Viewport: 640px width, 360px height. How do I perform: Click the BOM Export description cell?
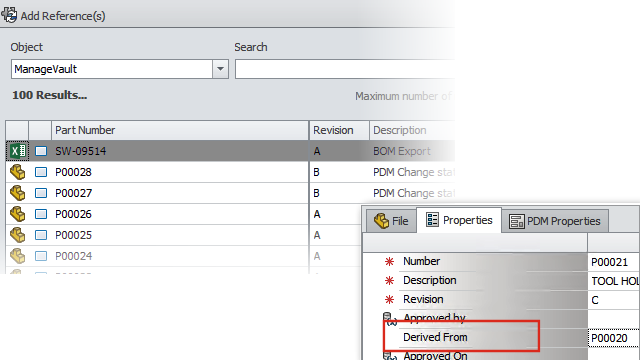click(402, 151)
